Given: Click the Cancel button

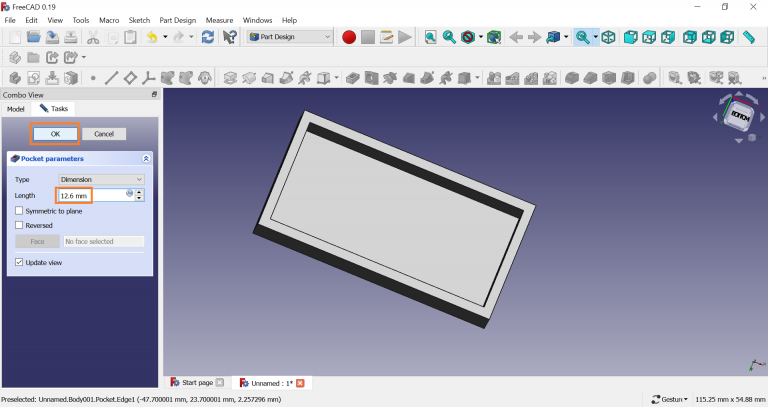Looking at the screenshot, I should (104, 134).
